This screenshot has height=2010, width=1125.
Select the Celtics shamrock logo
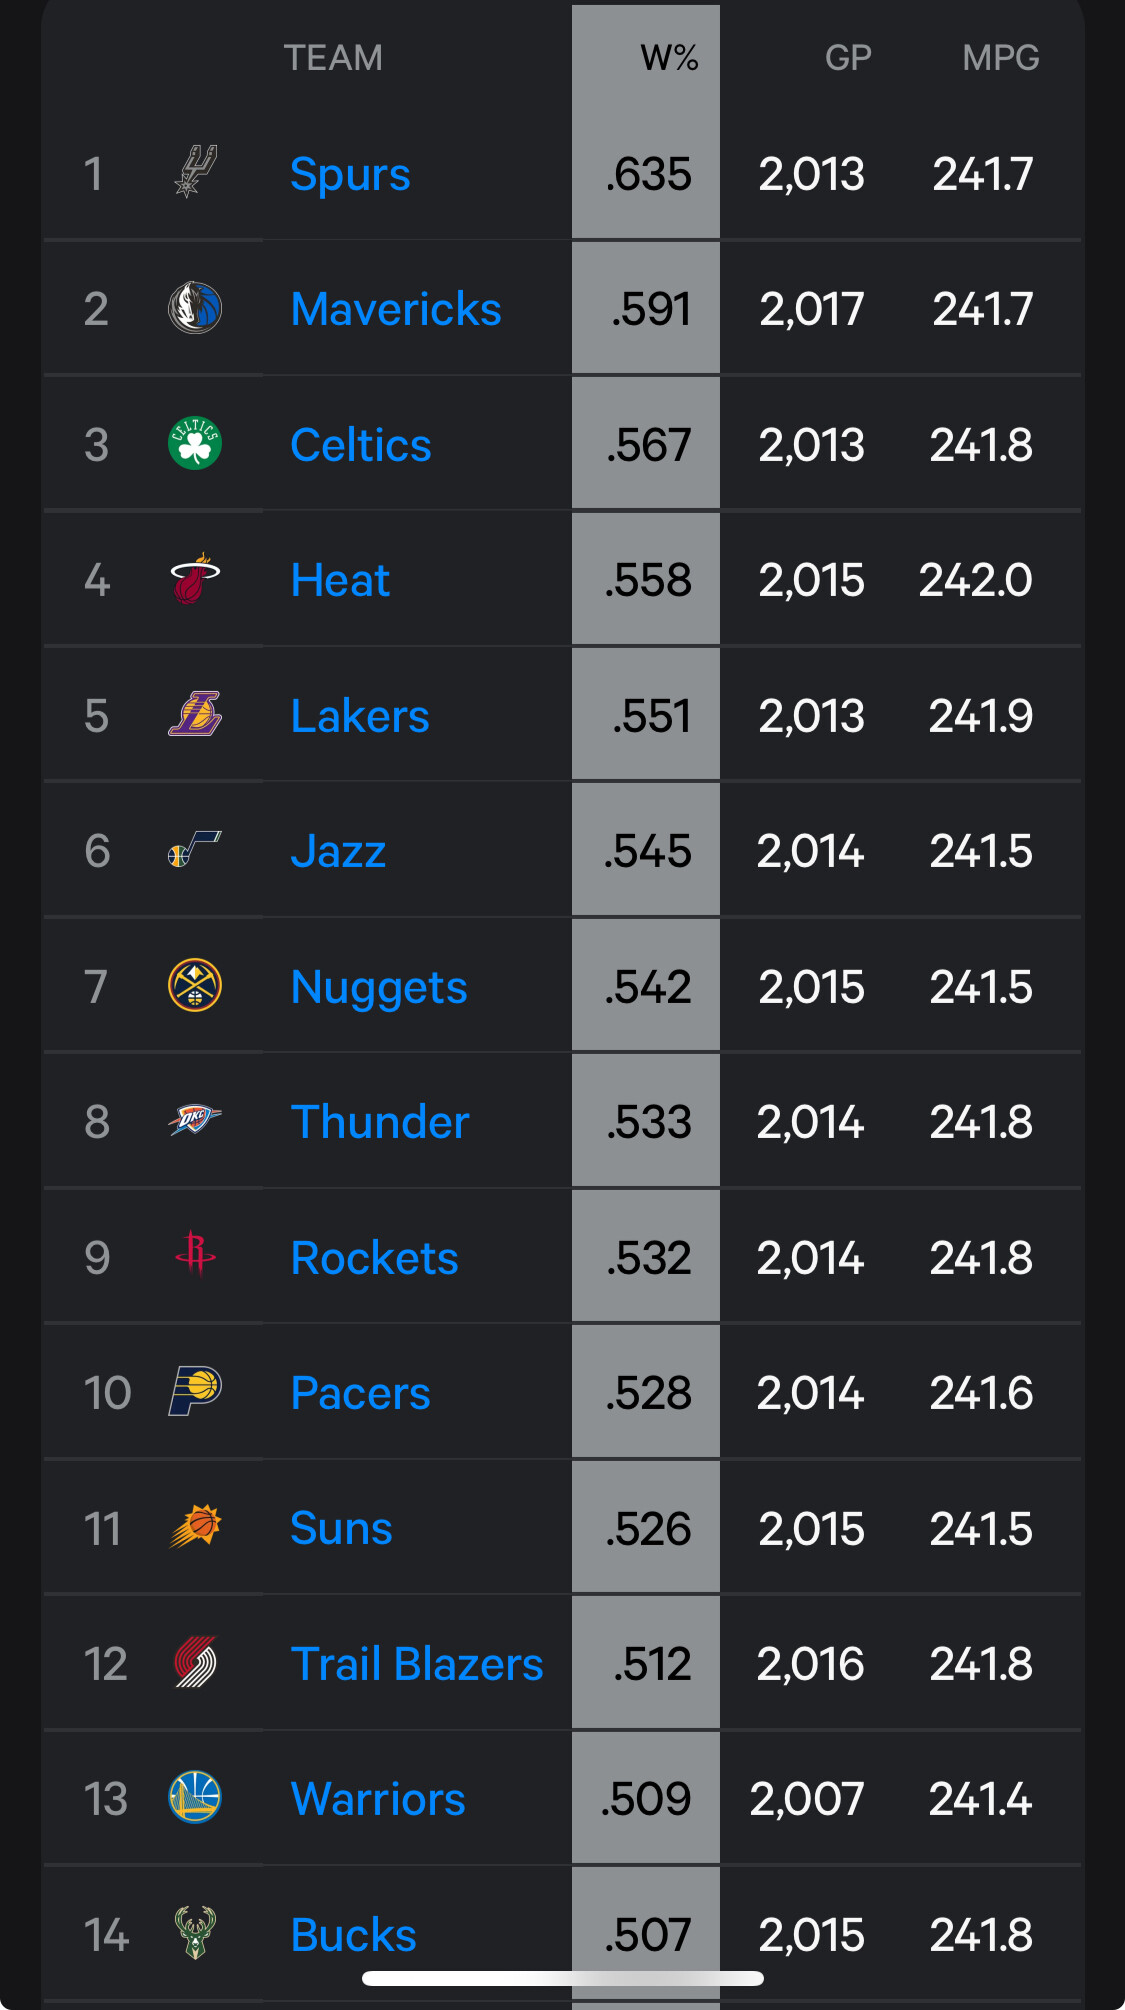point(195,444)
